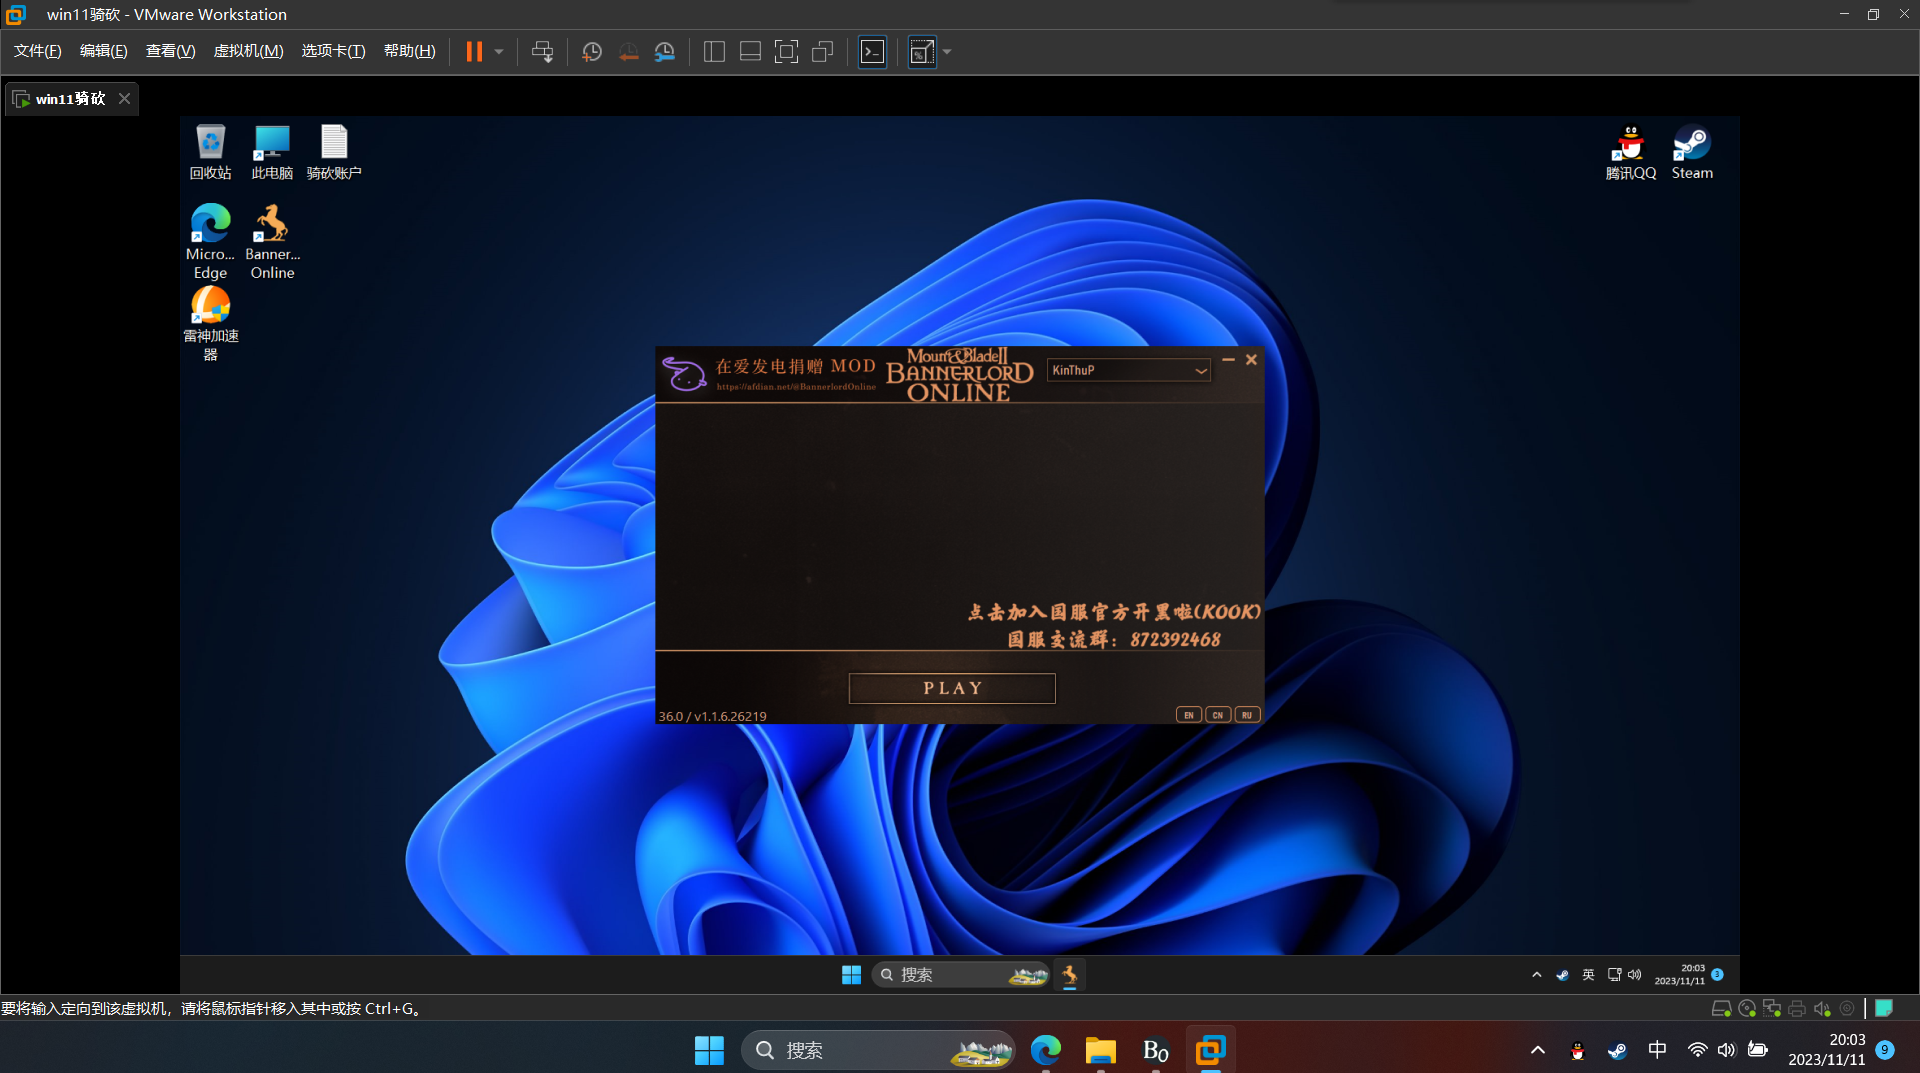Click the VMware sound card status icon
The image size is (1920, 1073).
click(x=1822, y=1008)
